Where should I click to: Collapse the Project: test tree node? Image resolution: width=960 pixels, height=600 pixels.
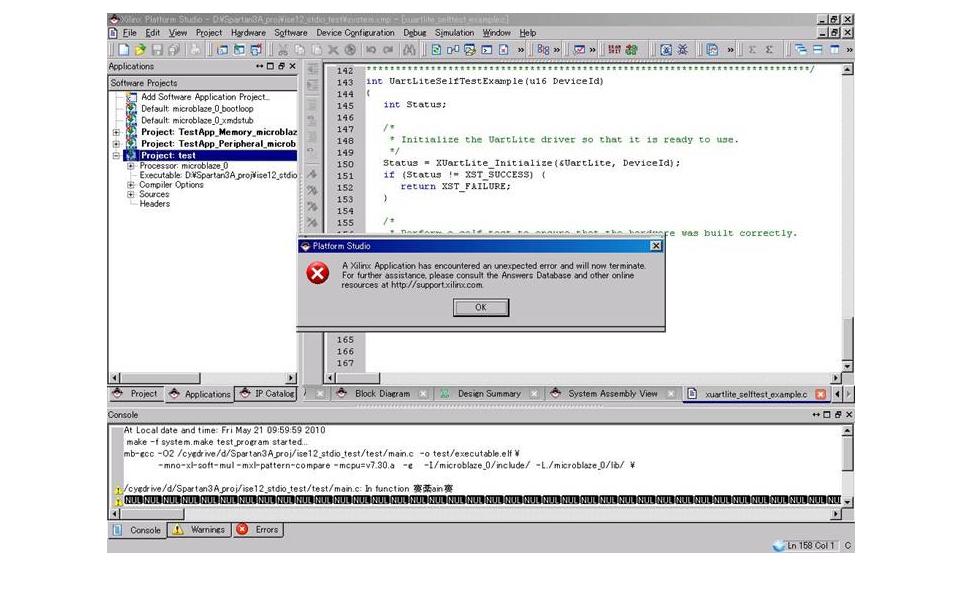click(117, 156)
